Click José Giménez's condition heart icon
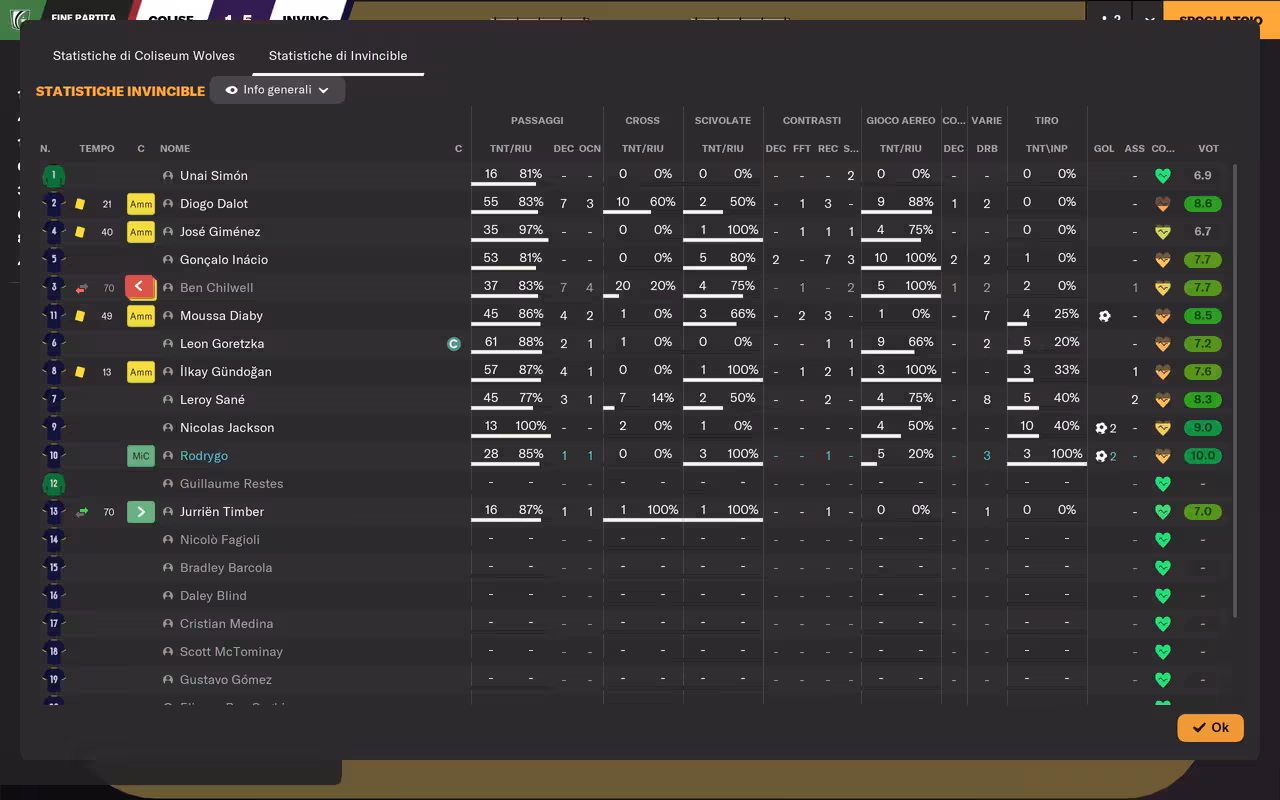The height and width of the screenshot is (800, 1280). pos(1162,232)
